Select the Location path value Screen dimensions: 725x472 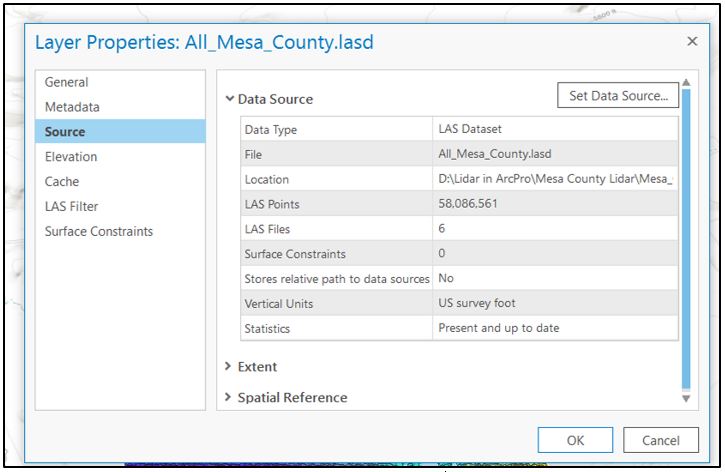click(x=555, y=178)
